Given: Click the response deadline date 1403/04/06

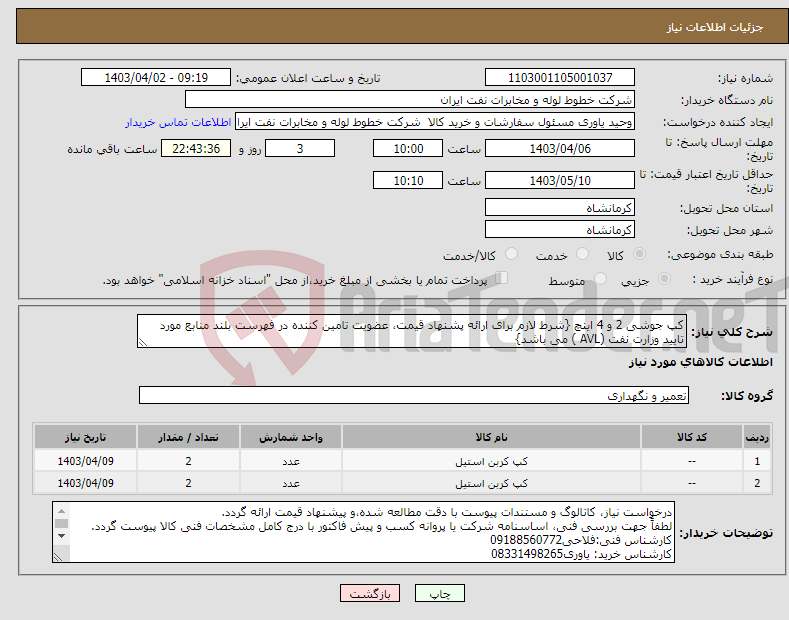Looking at the screenshot, I should [x=560, y=148].
